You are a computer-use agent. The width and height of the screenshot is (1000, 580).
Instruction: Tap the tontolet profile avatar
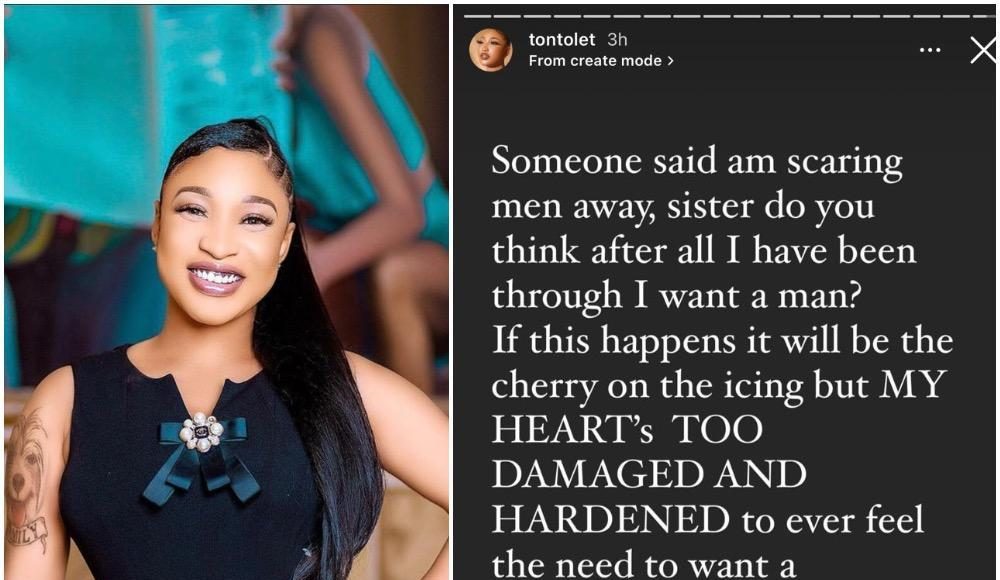click(490, 49)
